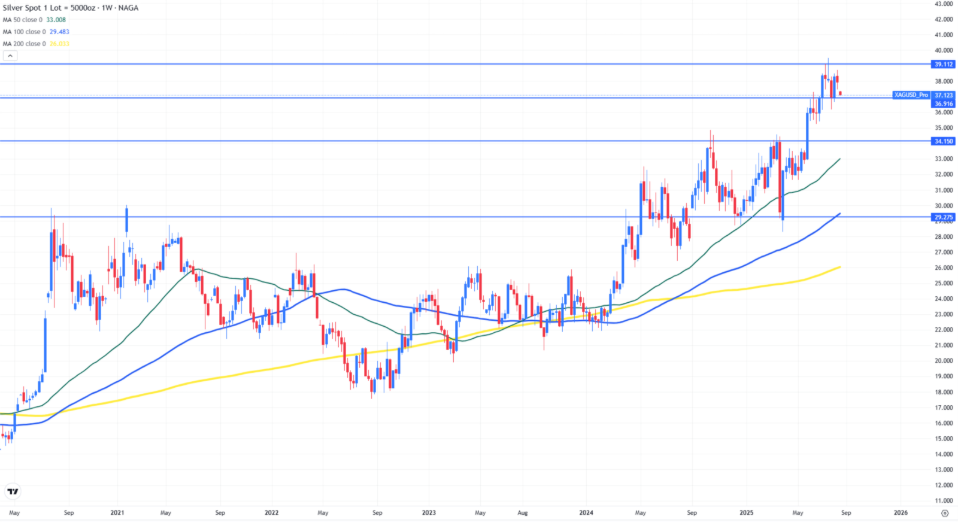Click the 2025 label on time axis

tap(746, 513)
